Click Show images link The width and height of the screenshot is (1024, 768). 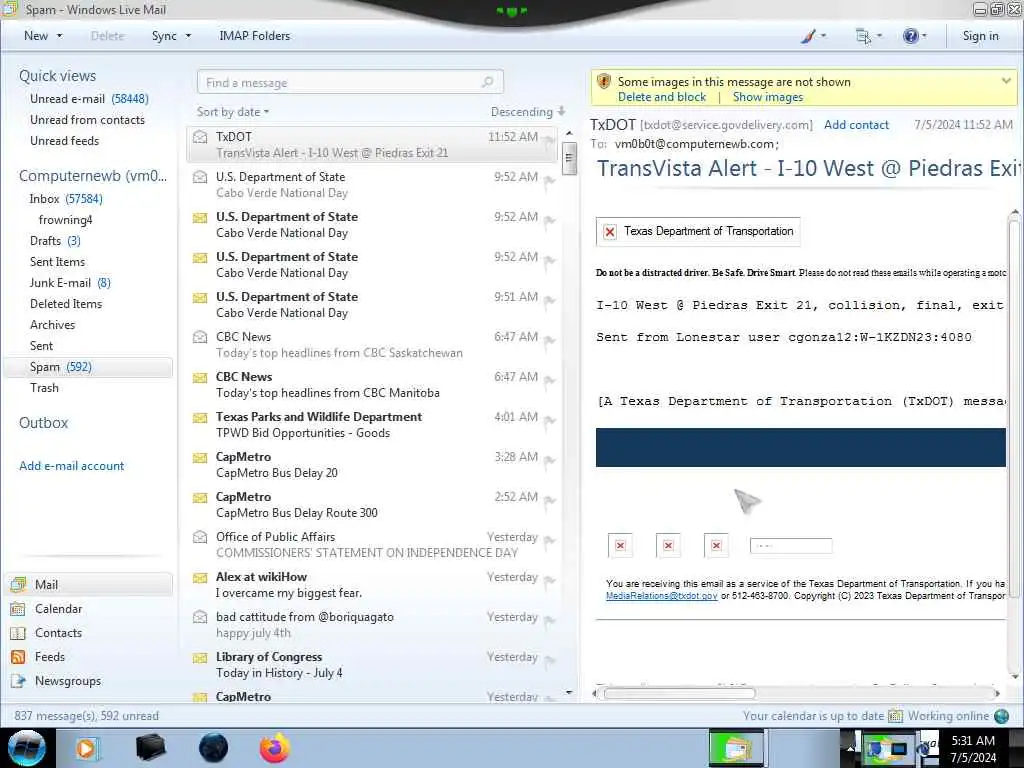767,97
